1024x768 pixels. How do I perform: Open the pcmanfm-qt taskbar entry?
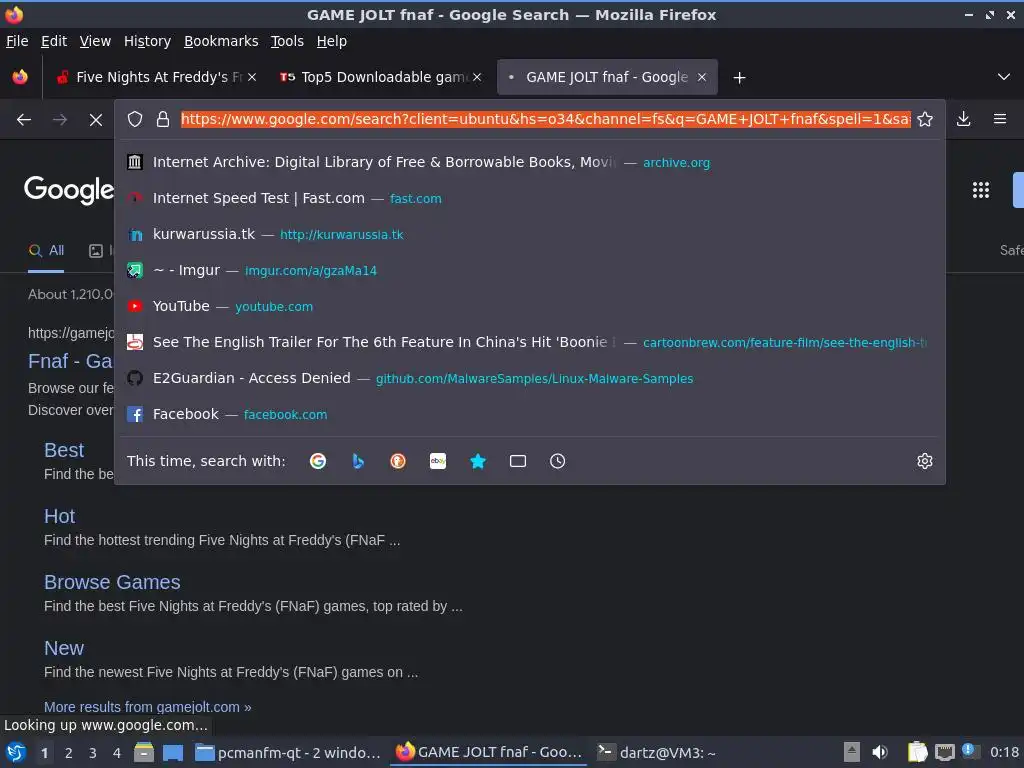tap(289, 753)
